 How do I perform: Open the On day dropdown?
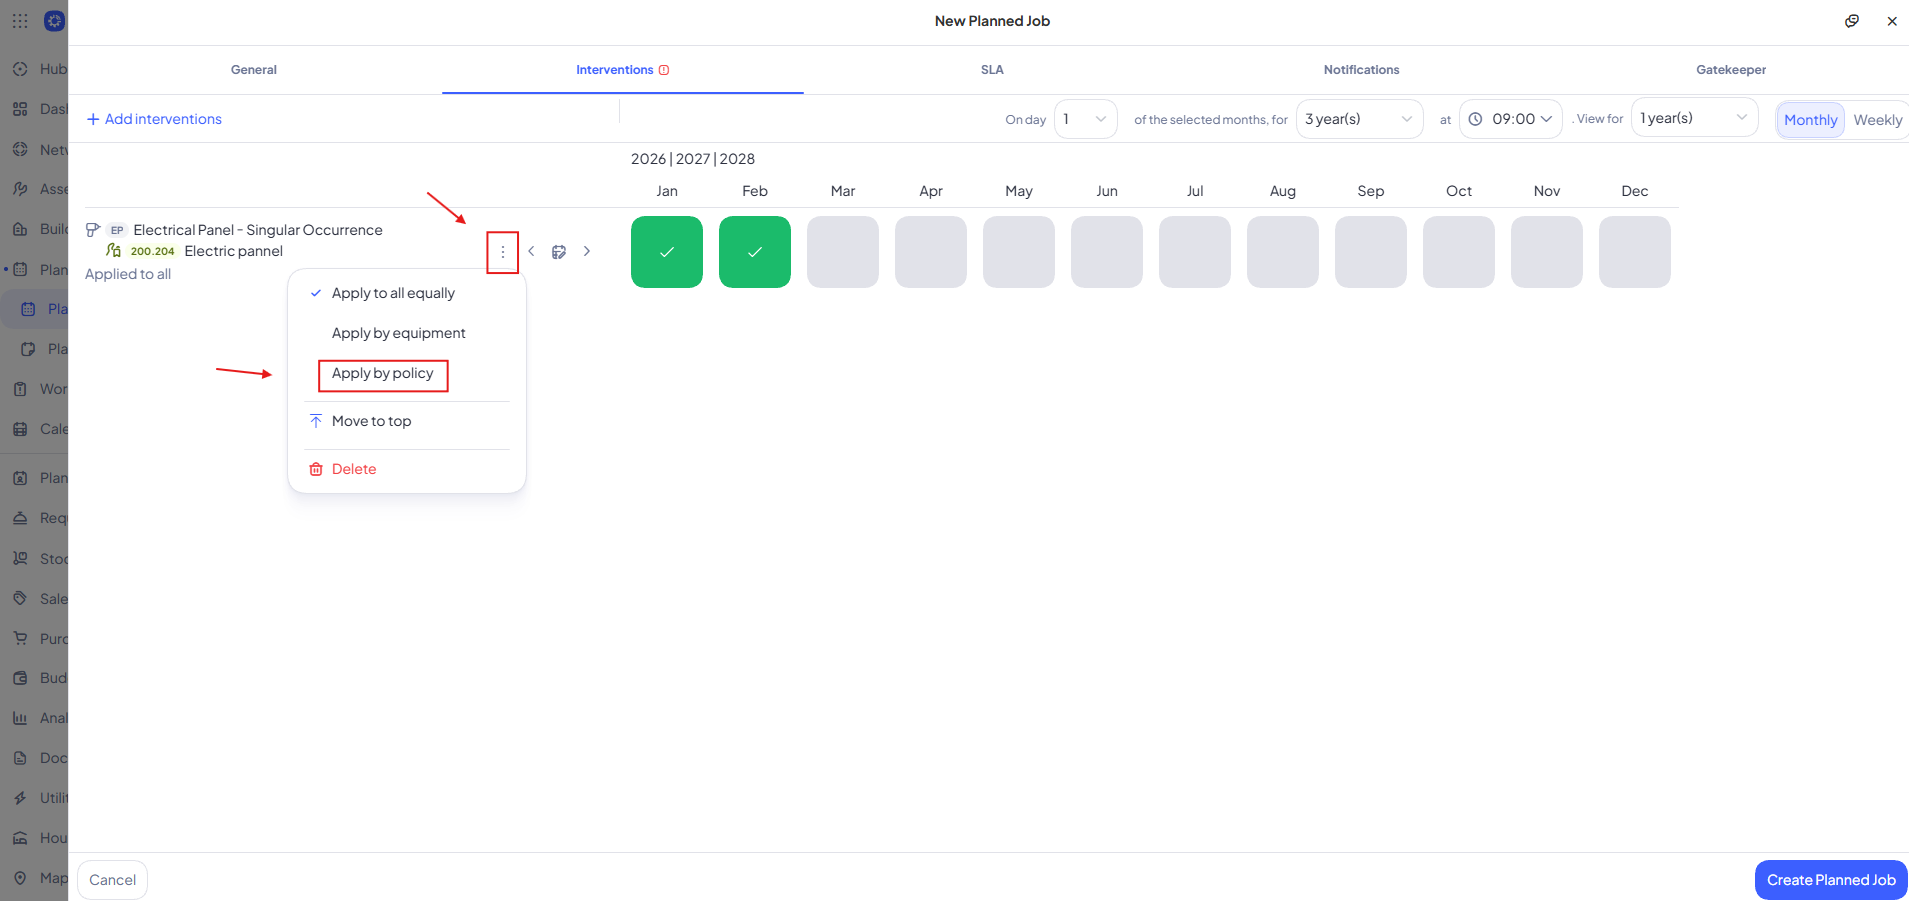coord(1086,119)
